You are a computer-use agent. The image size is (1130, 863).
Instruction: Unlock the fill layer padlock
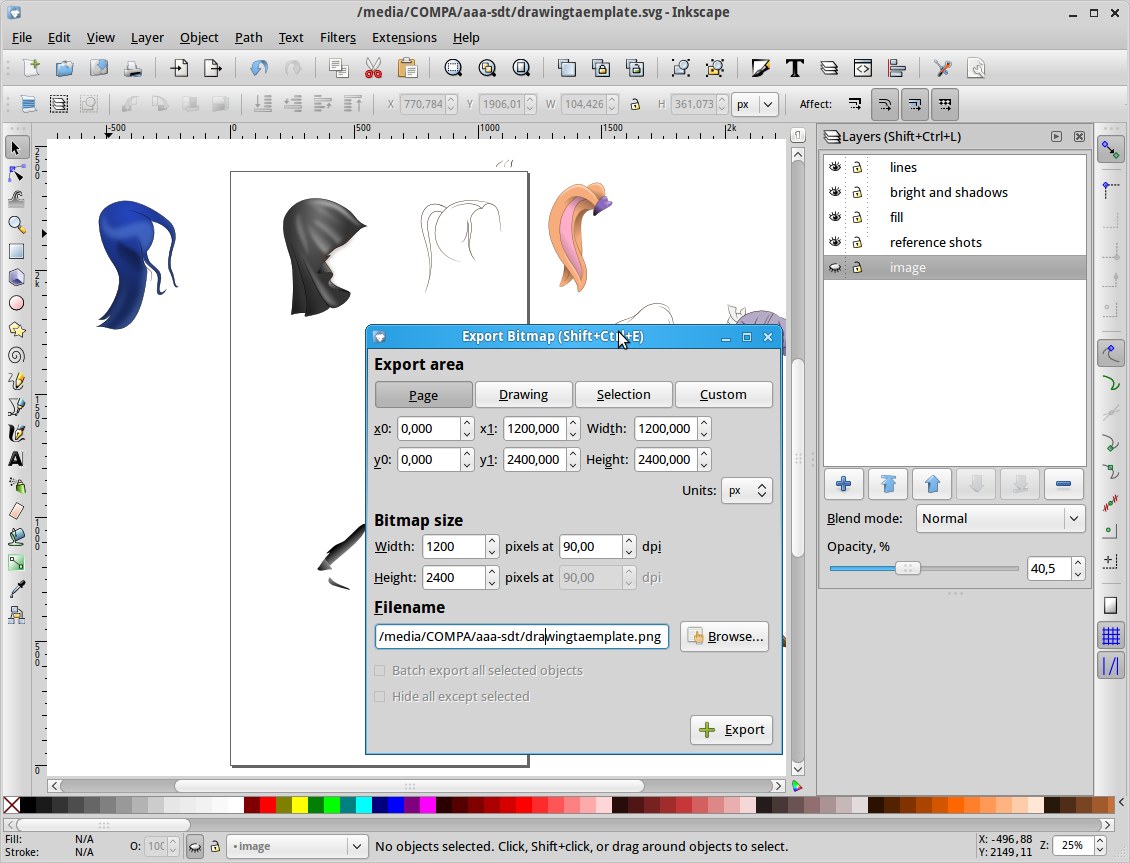click(857, 217)
